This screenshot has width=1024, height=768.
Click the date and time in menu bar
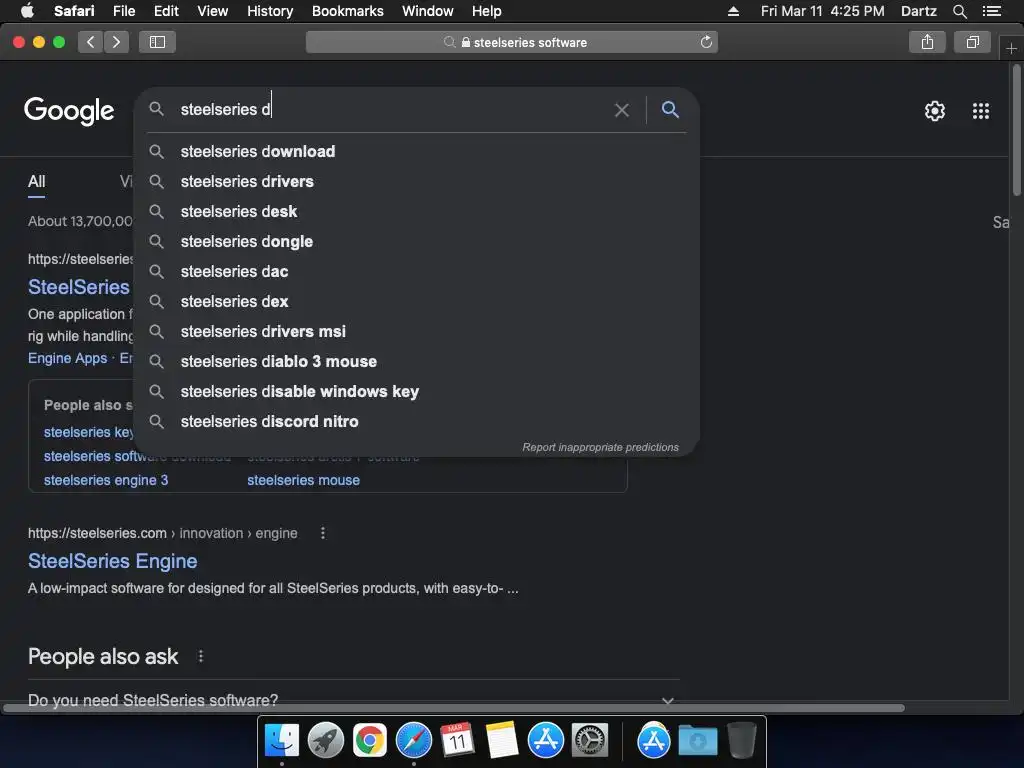click(822, 11)
